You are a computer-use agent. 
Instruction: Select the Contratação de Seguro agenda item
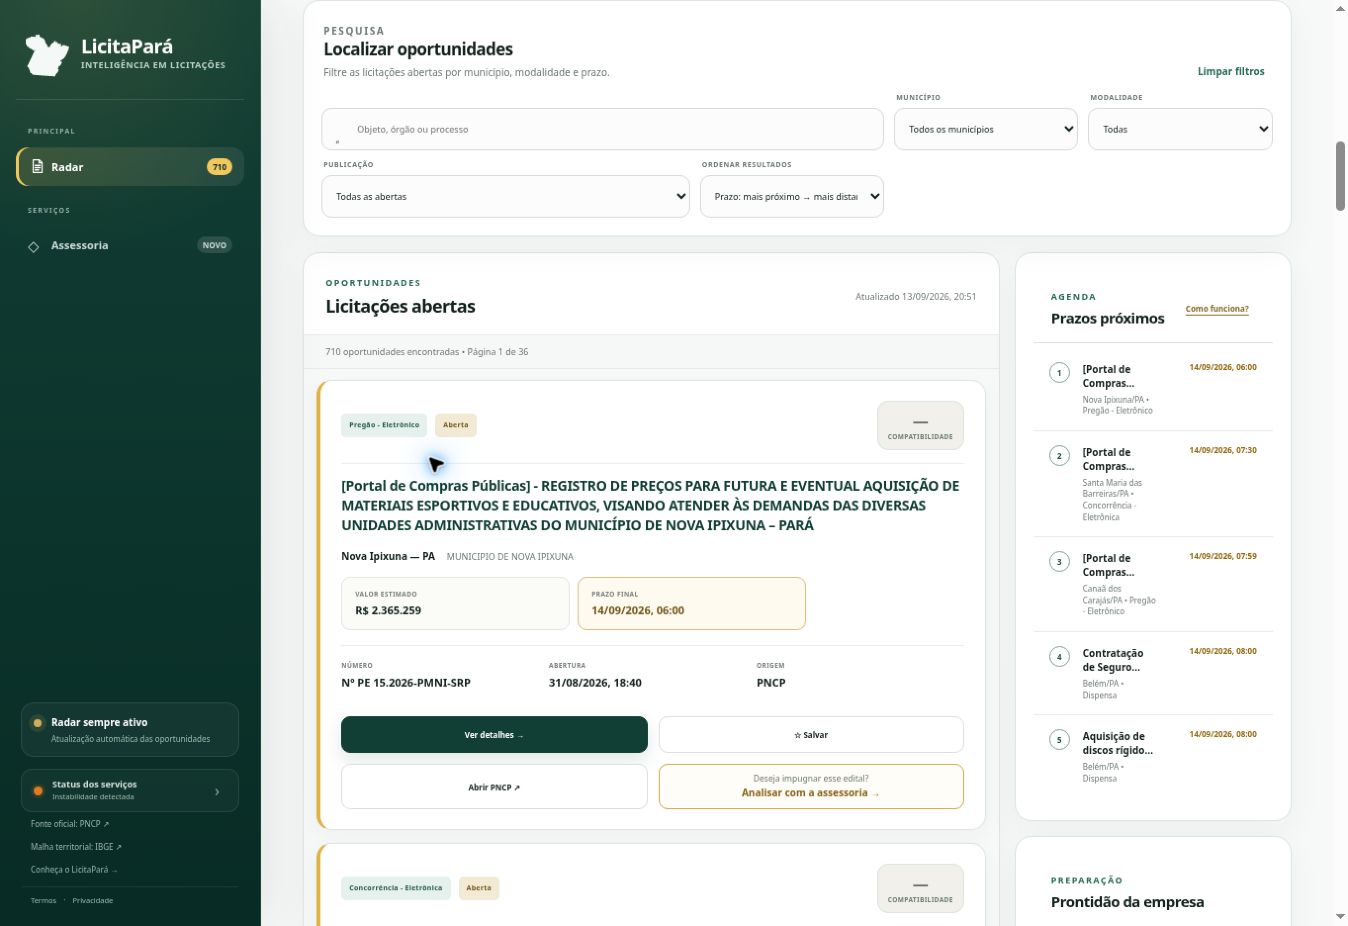[x=1153, y=673]
